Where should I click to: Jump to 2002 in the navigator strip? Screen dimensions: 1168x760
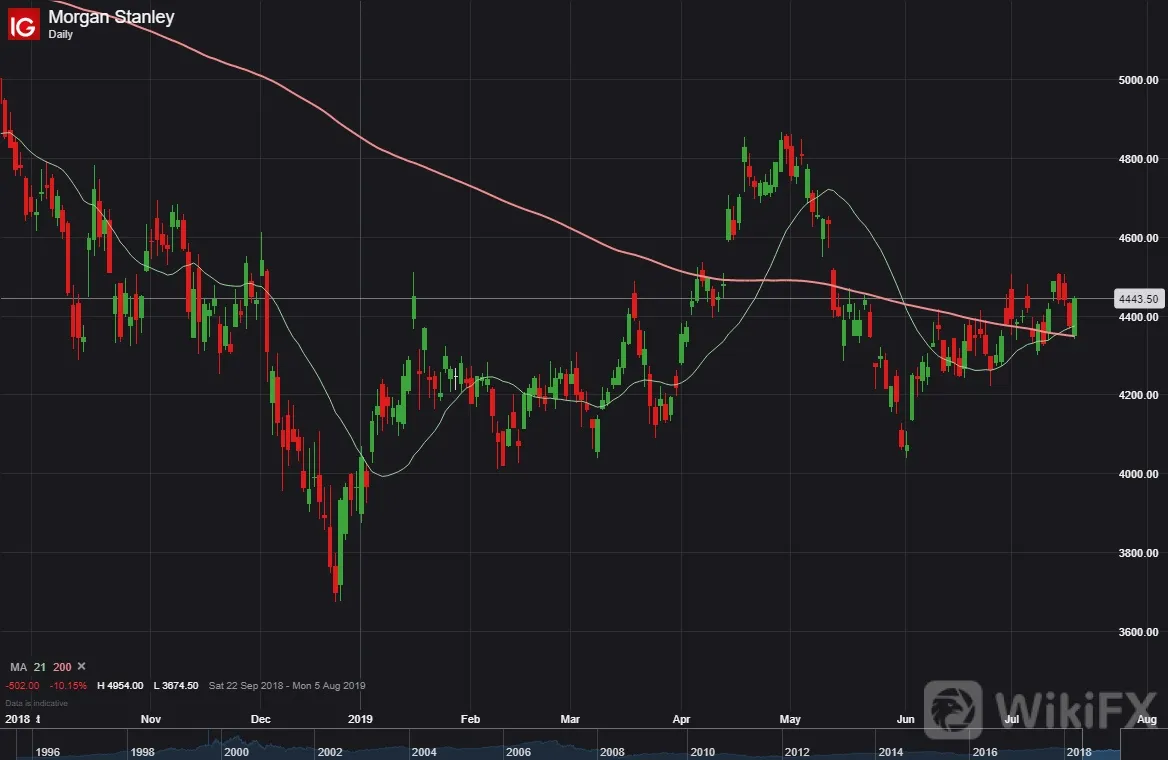pos(330,752)
